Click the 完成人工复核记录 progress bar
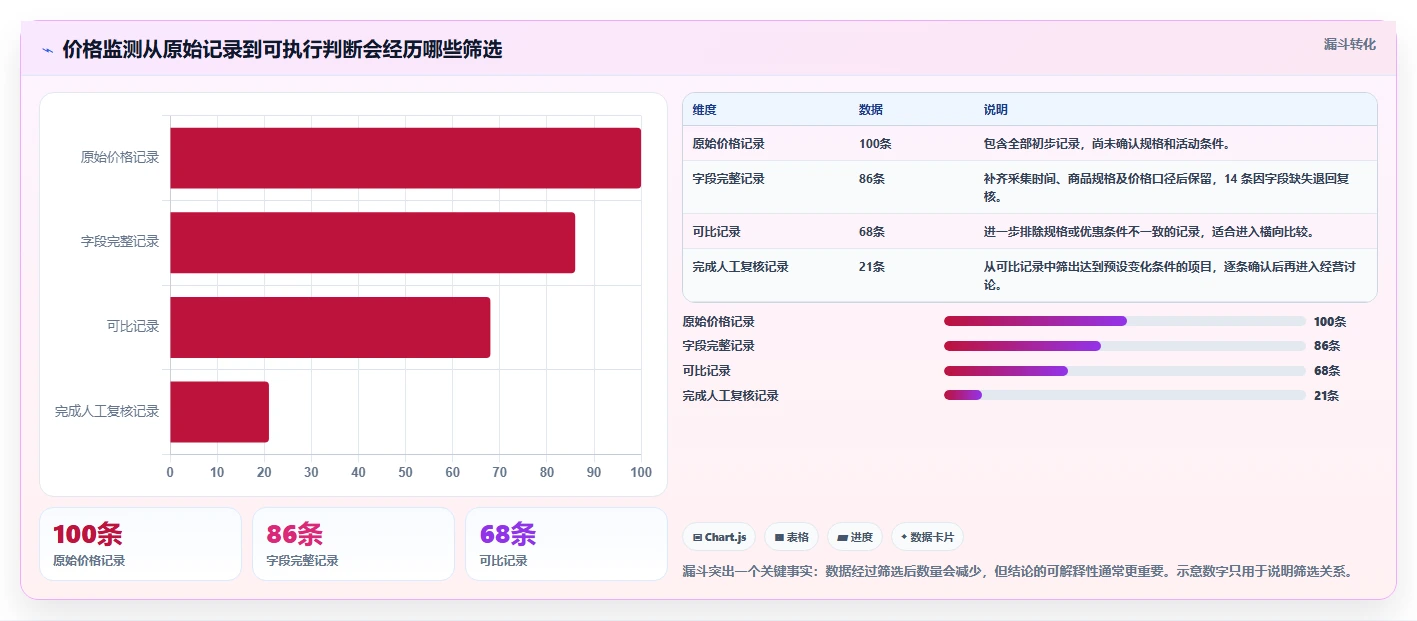1417x621 pixels. (1125, 395)
